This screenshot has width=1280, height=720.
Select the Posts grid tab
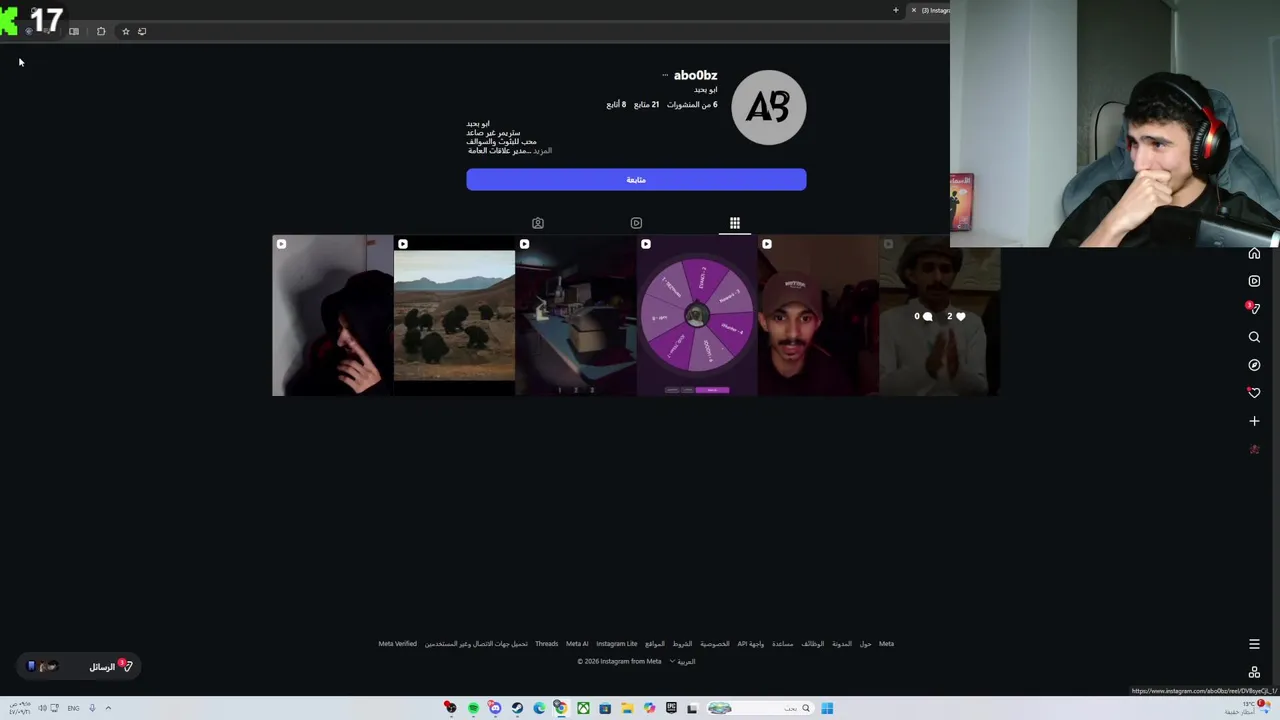(734, 223)
